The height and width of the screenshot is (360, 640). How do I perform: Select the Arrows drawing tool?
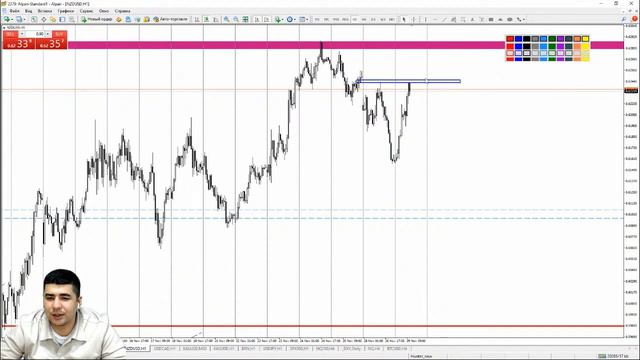[519, 19]
